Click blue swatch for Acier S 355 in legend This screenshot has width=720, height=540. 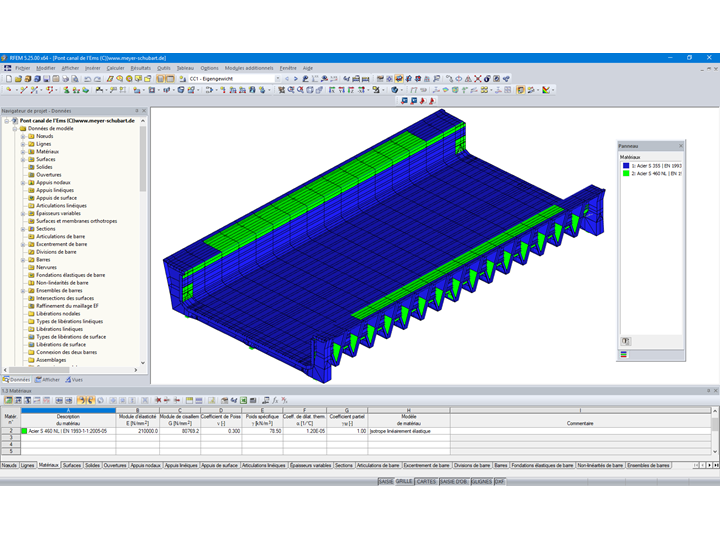[x=625, y=165]
